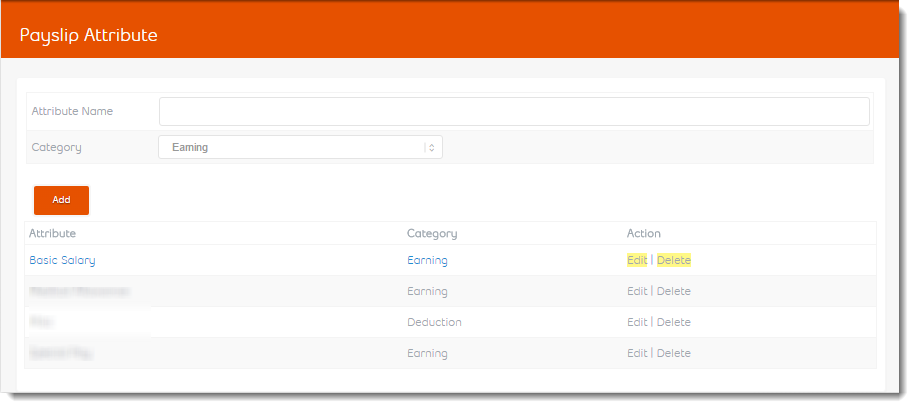The height and width of the screenshot is (408, 914).
Task: Click Delete in the Deduction row
Action: tap(674, 322)
